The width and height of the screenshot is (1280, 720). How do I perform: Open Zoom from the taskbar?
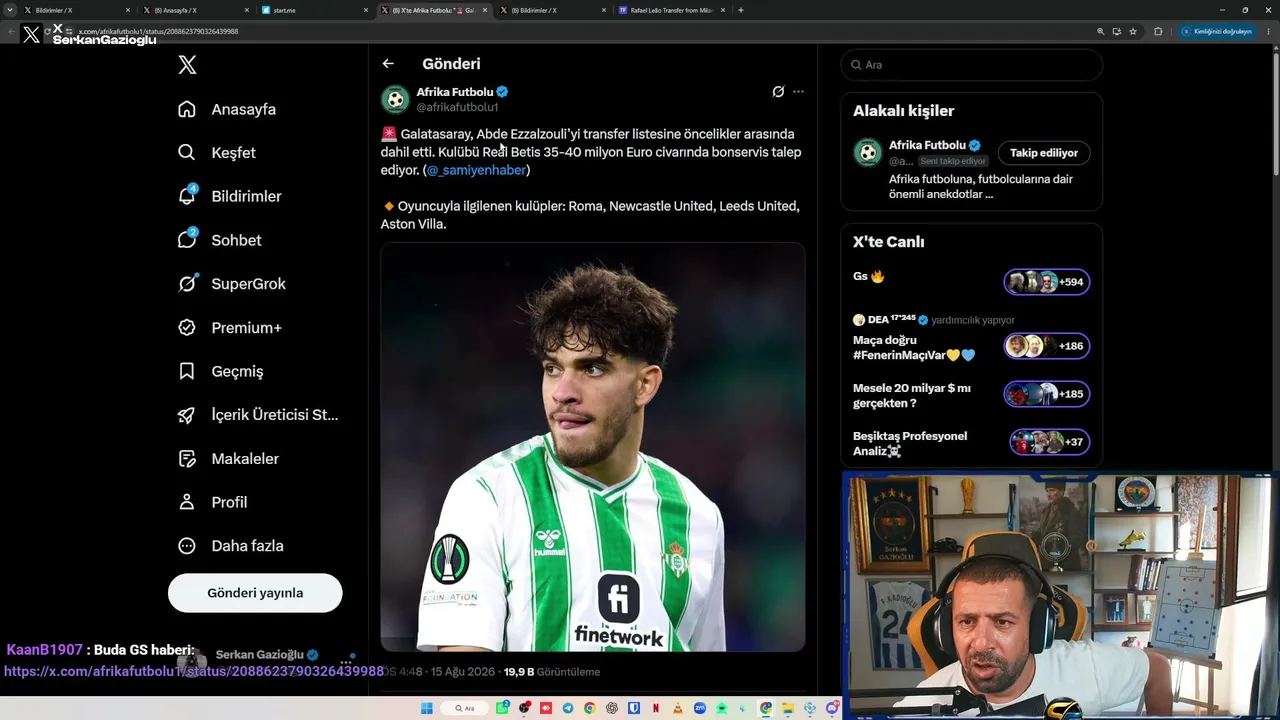(x=700, y=708)
